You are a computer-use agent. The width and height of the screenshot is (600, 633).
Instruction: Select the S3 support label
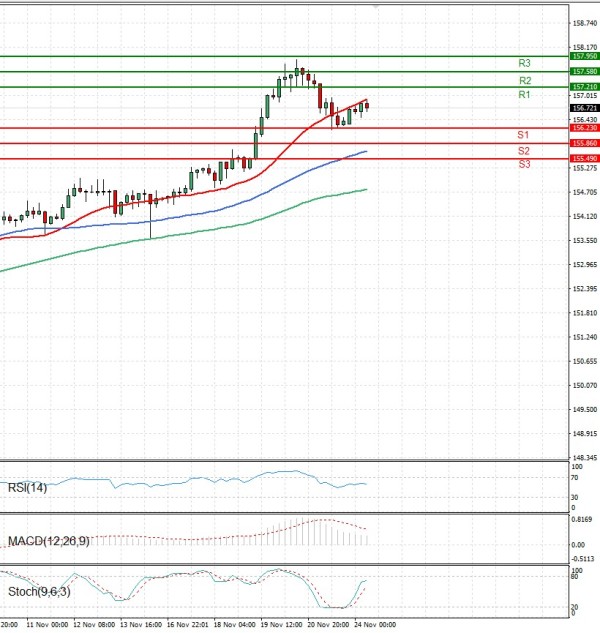point(524,163)
